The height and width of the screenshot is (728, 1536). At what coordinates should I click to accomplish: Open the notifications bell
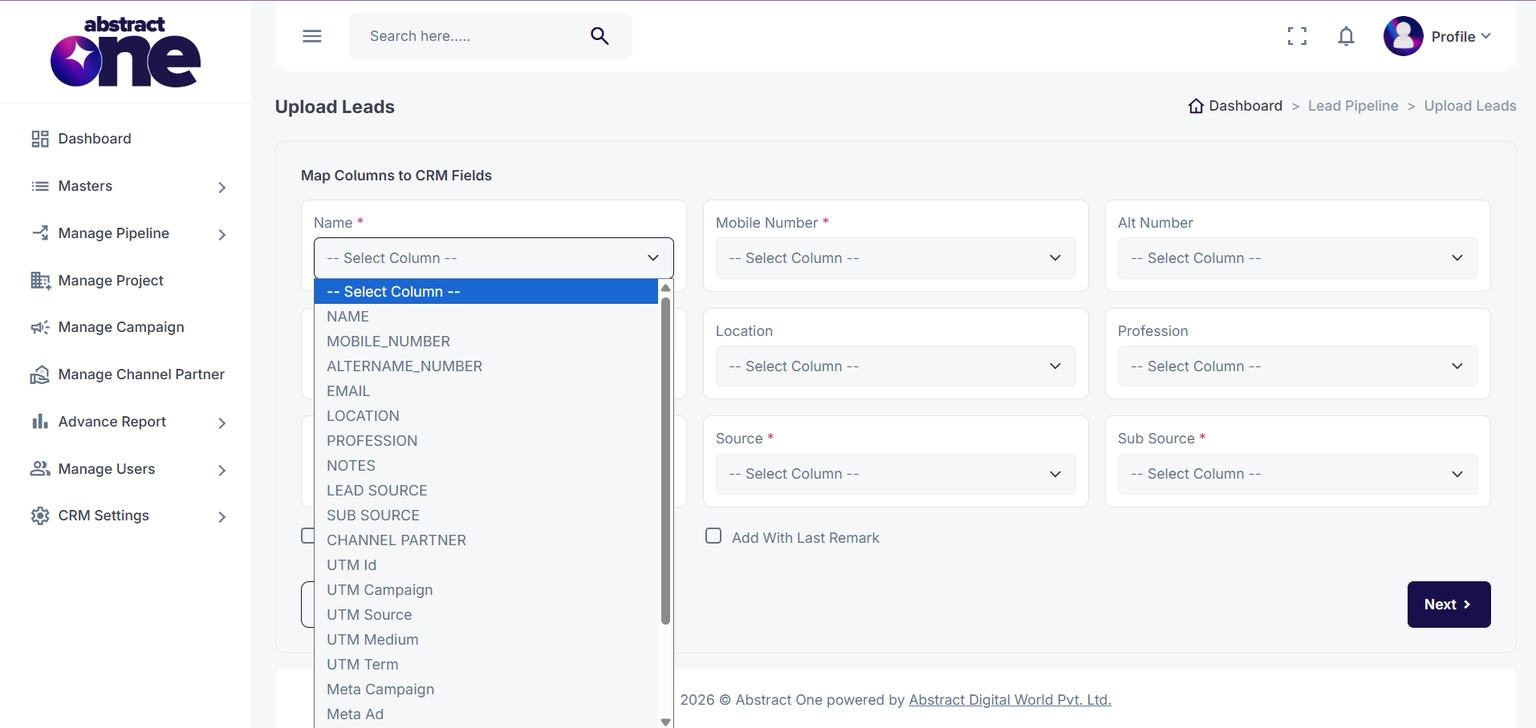tap(1346, 36)
